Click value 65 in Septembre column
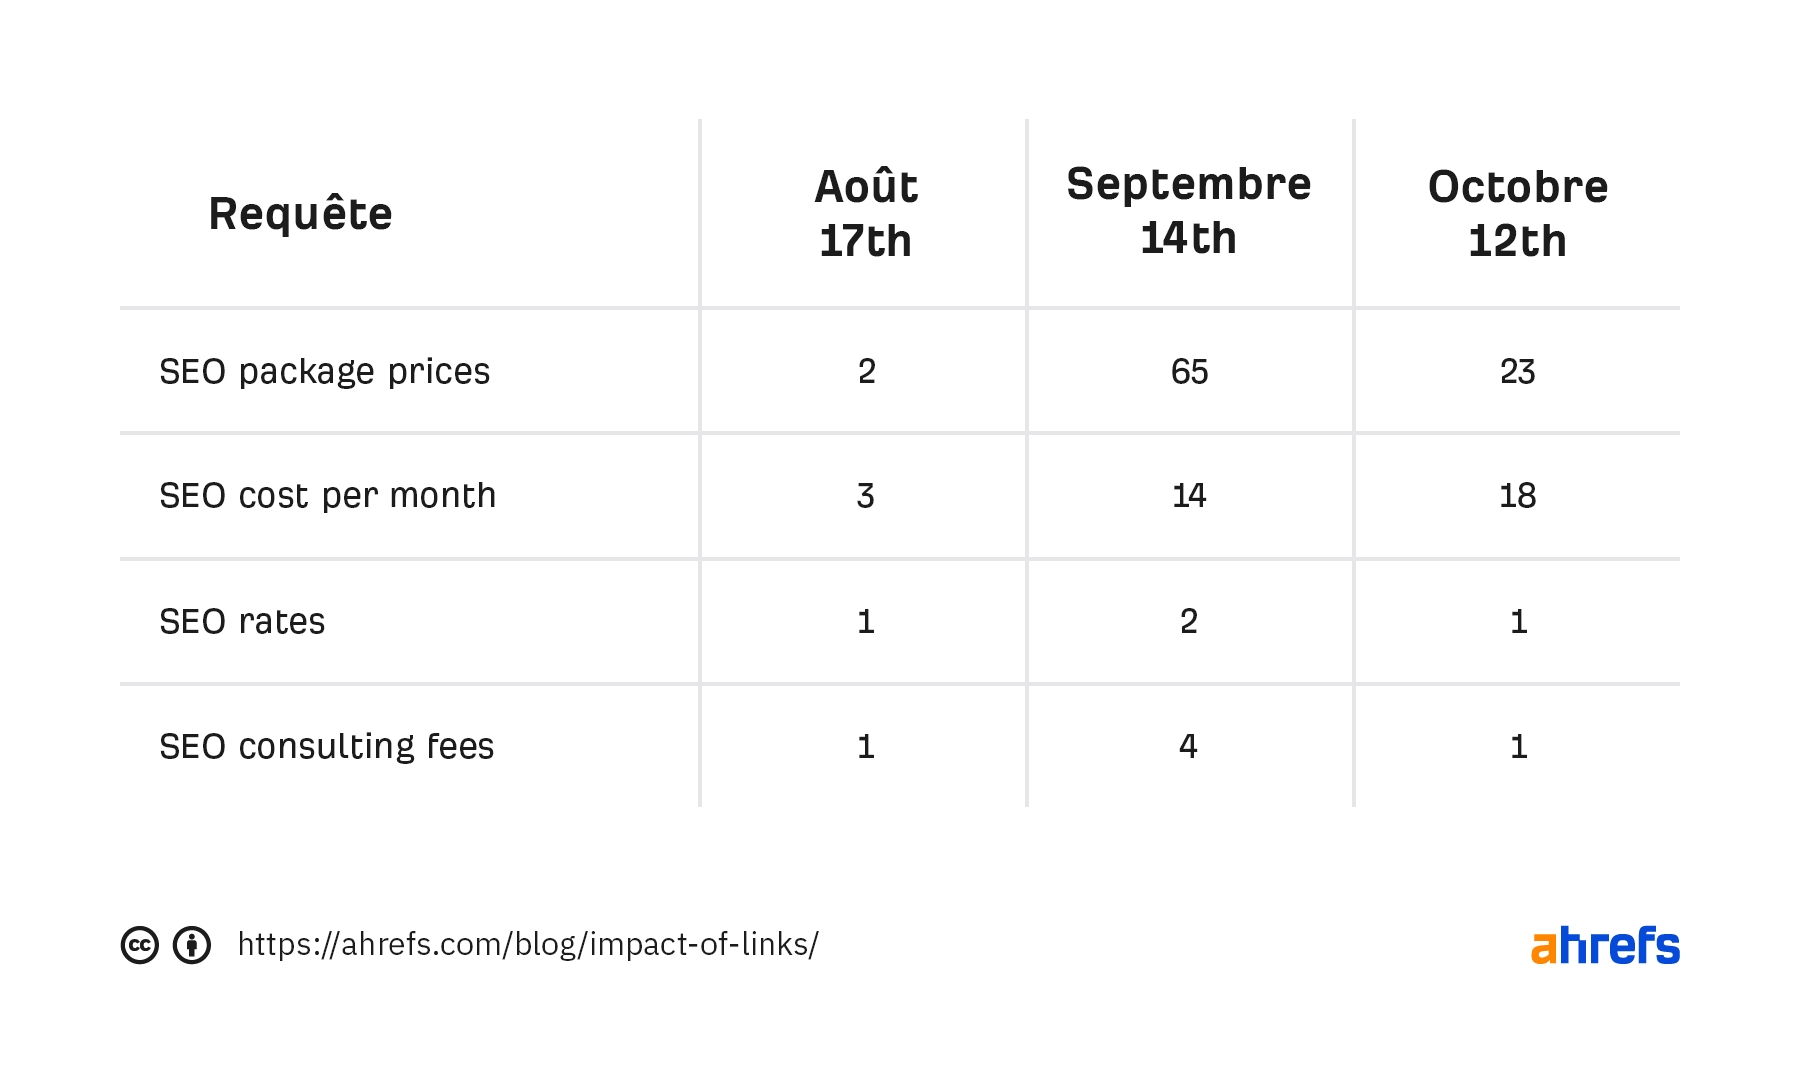Viewport: 1800px width, 1086px height. click(x=1189, y=372)
